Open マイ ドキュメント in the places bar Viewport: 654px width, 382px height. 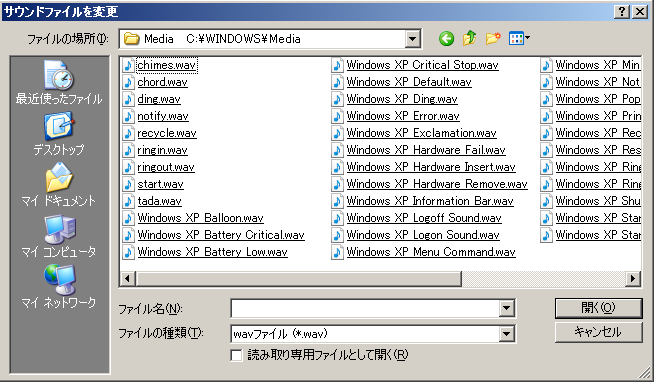click(59, 184)
